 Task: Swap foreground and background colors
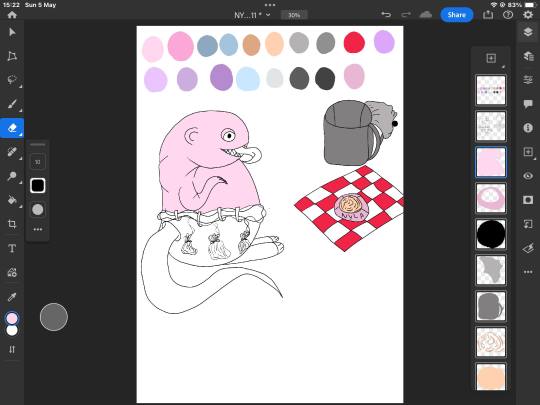click(12, 350)
